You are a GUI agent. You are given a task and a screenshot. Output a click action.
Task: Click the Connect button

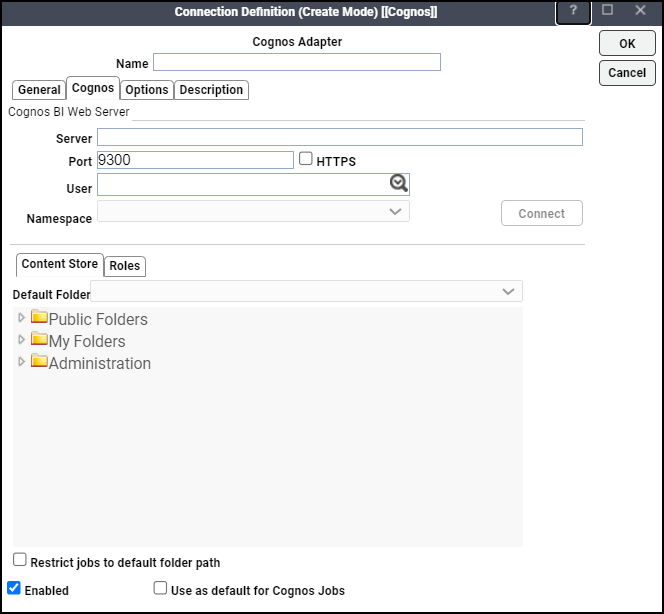[542, 213]
